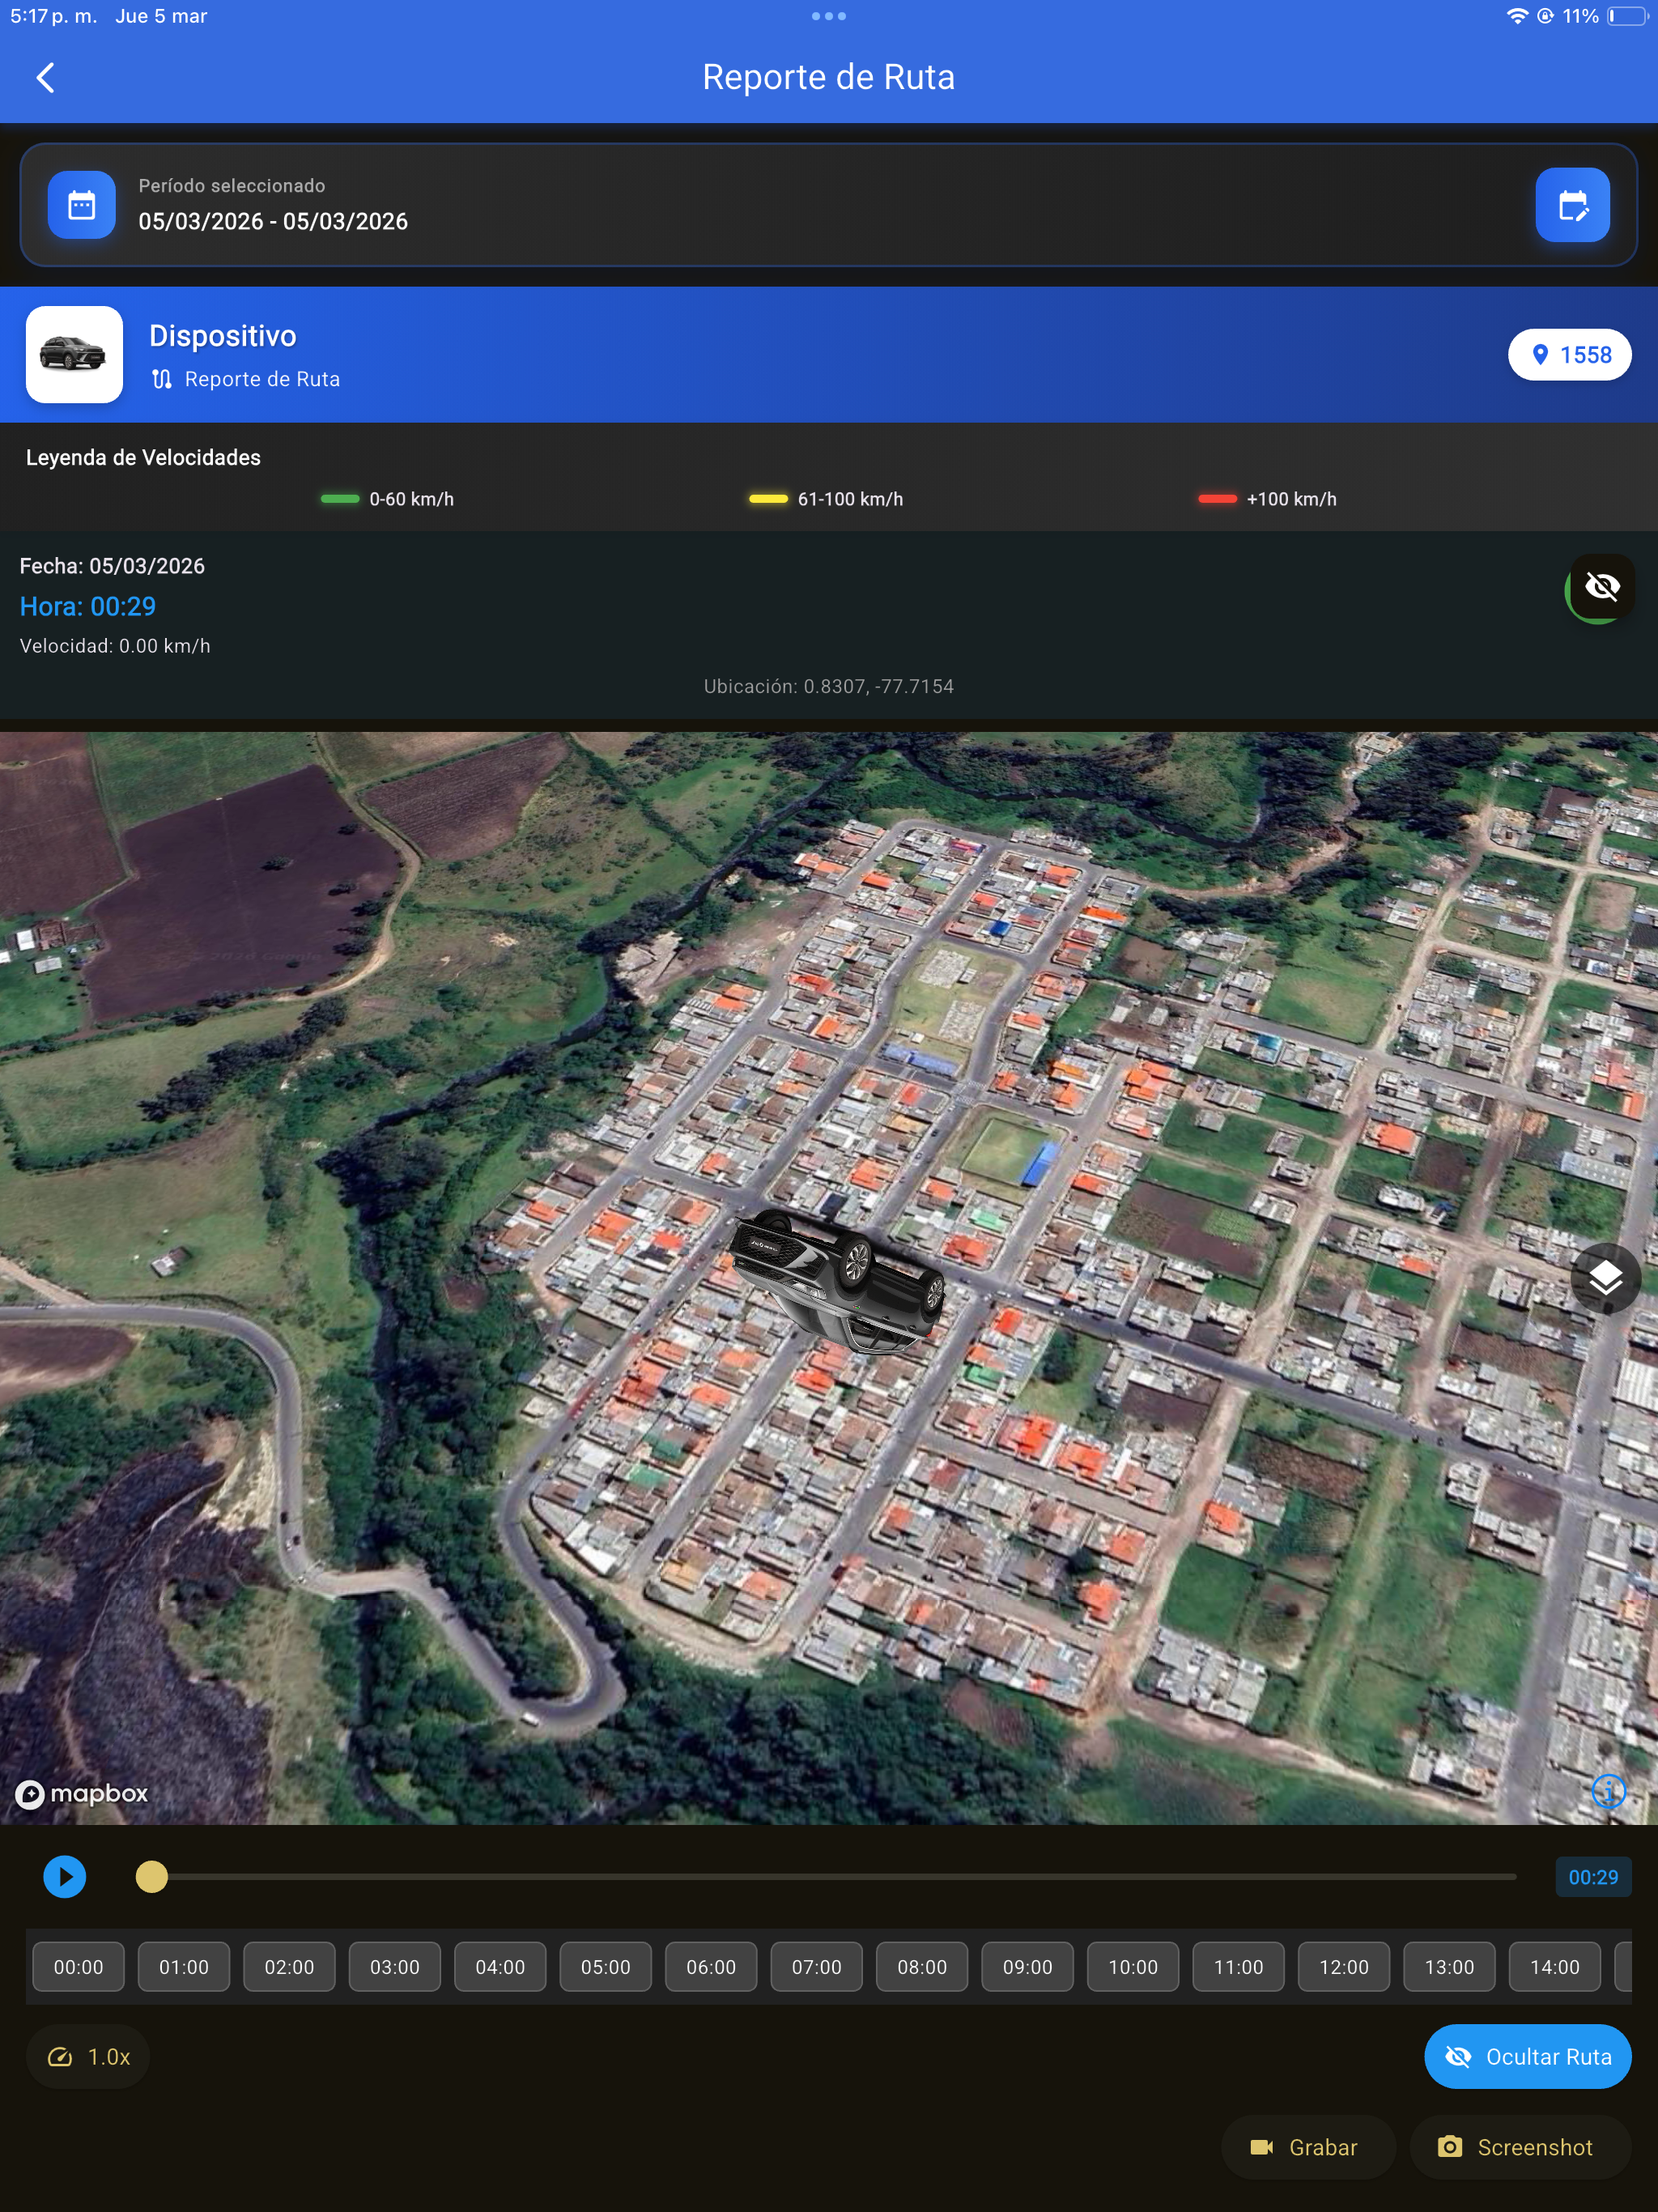This screenshot has width=1658, height=2212.
Task: Open the 1558 location points badge
Action: (x=1569, y=355)
